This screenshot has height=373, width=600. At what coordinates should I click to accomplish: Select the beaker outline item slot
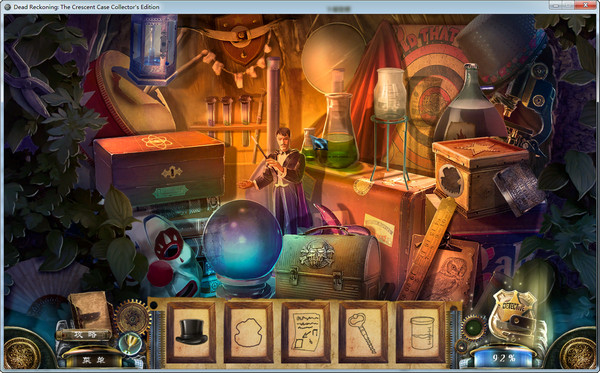[421, 332]
